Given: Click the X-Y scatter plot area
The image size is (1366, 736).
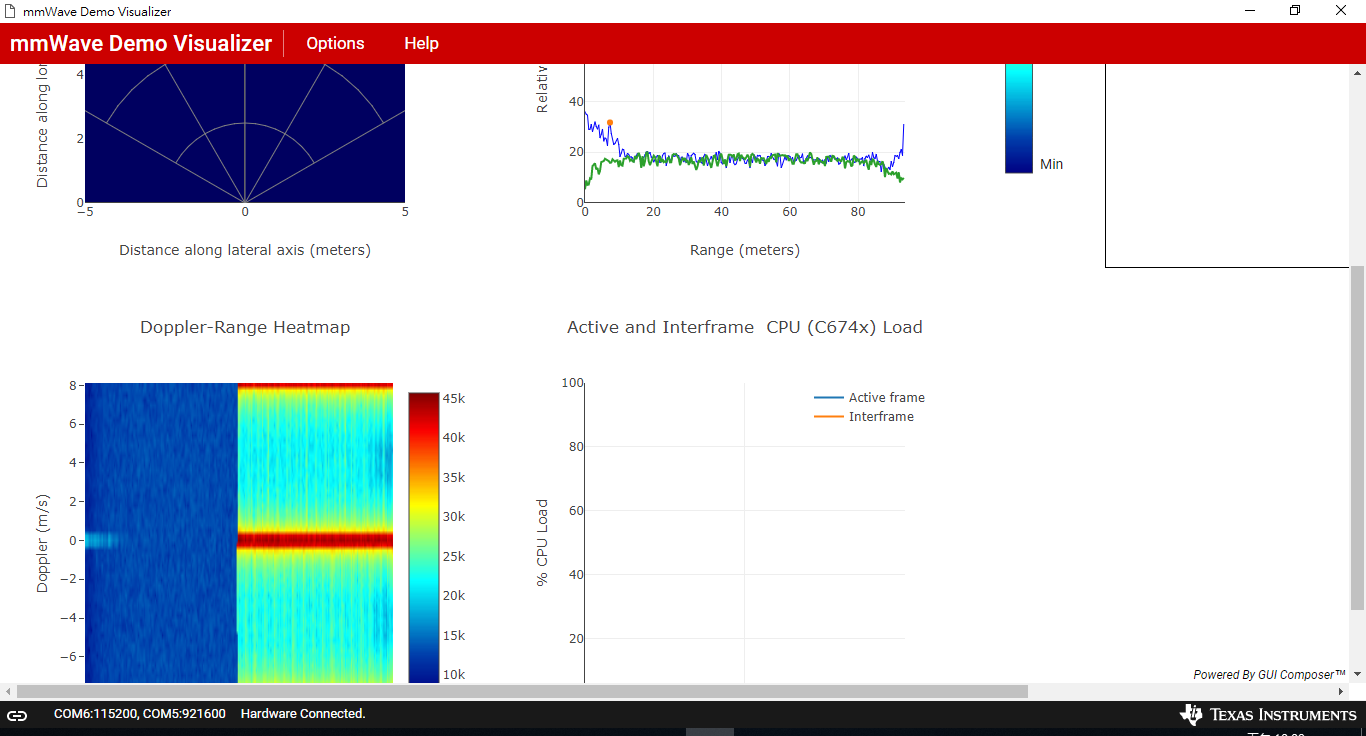Looking at the screenshot, I should point(245,133).
